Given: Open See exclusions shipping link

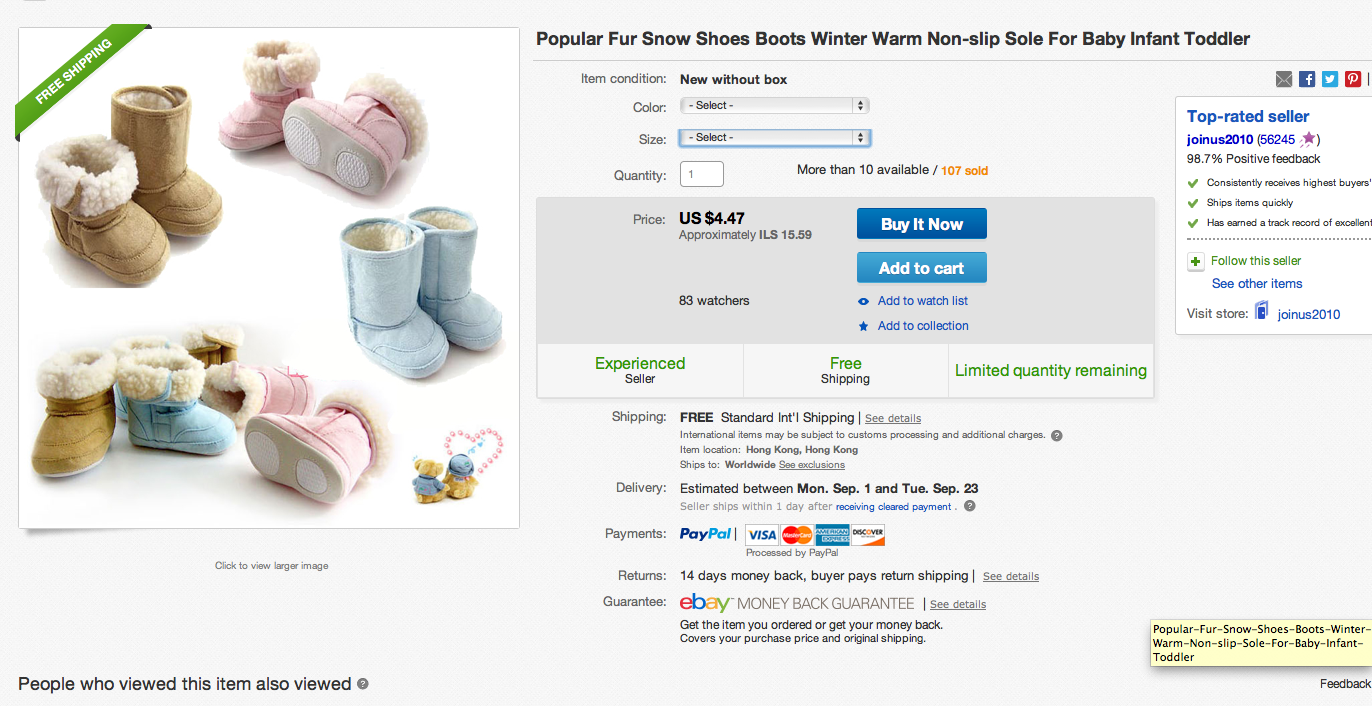Looking at the screenshot, I should click(811, 465).
